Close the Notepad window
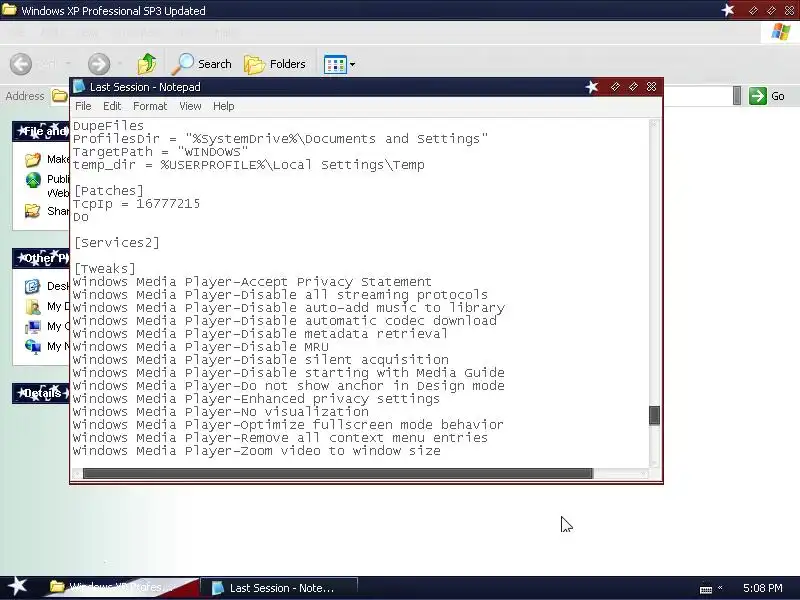The width and height of the screenshot is (800, 600). point(652,87)
